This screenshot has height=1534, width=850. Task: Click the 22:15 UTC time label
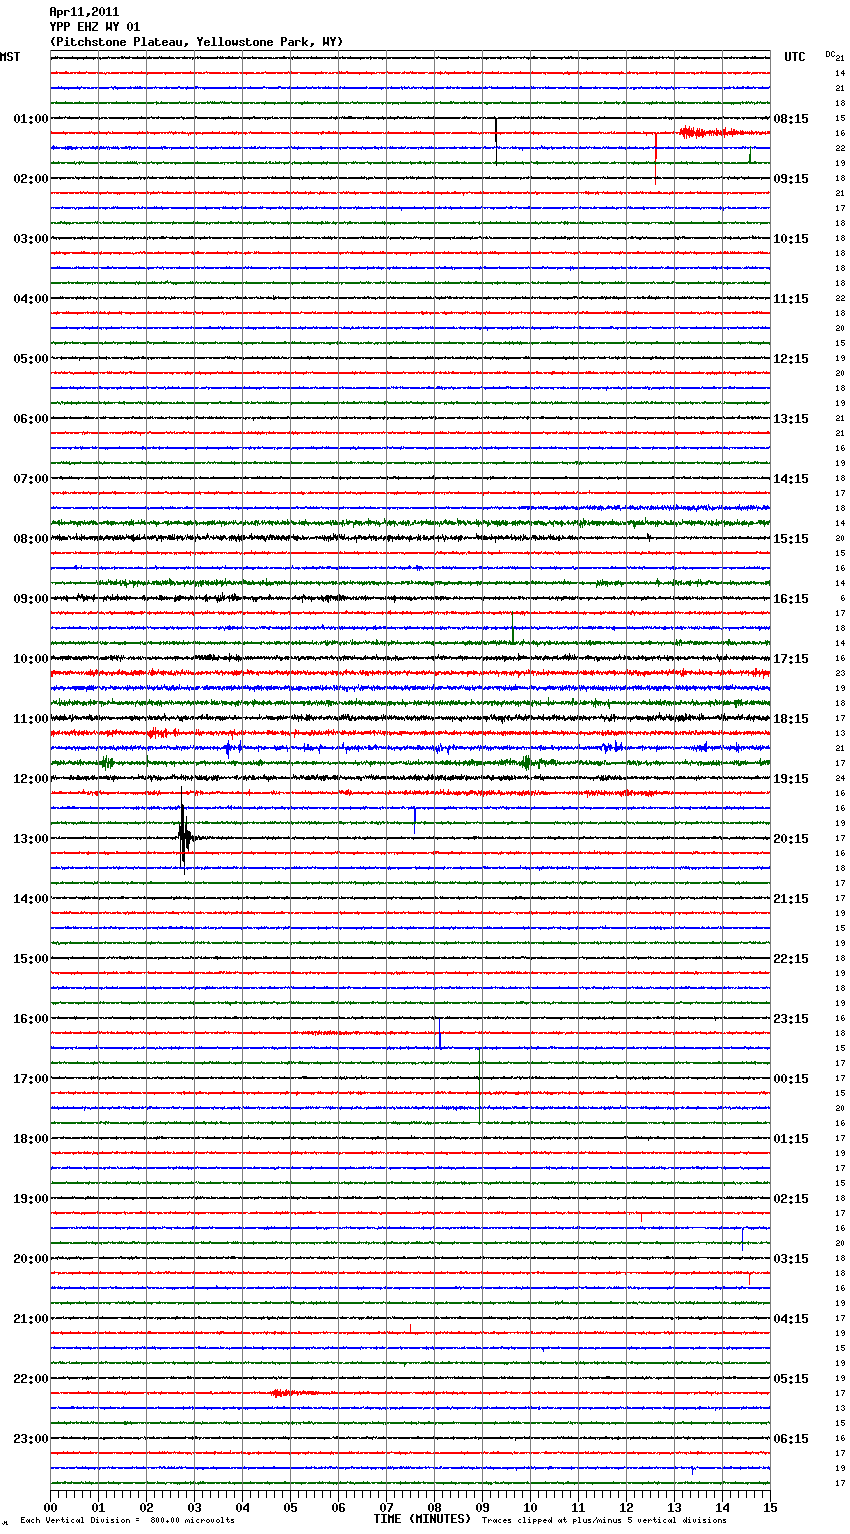coord(791,959)
